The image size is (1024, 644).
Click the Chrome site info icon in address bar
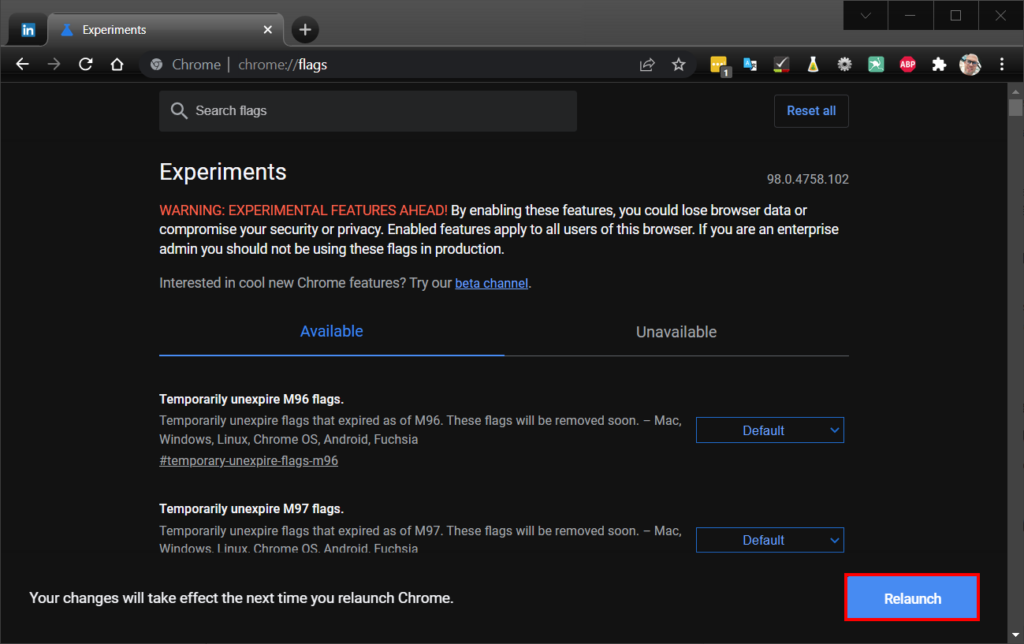point(156,64)
